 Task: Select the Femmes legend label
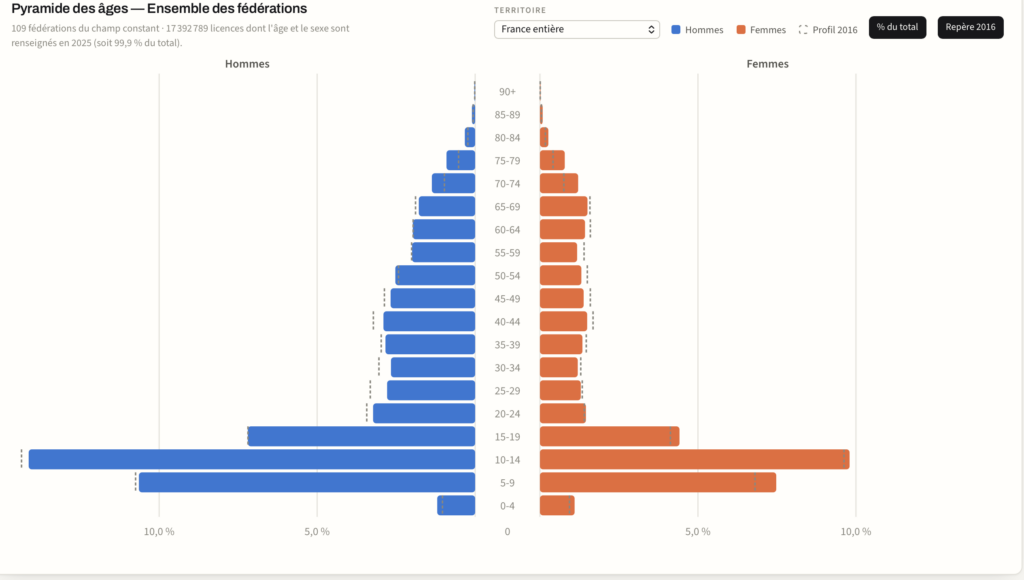(x=768, y=30)
